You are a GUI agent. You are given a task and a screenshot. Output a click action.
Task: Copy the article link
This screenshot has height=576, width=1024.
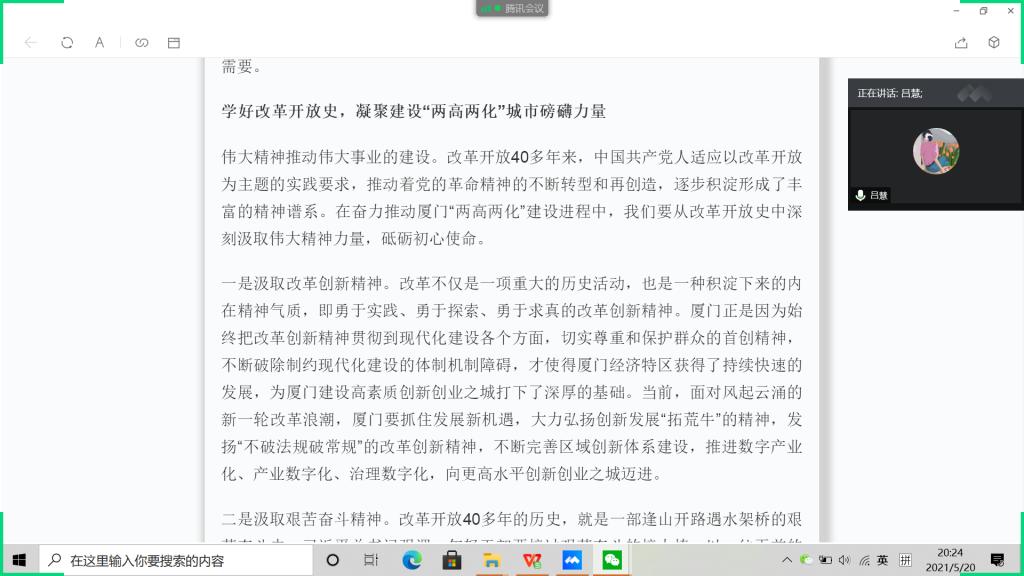[141, 43]
